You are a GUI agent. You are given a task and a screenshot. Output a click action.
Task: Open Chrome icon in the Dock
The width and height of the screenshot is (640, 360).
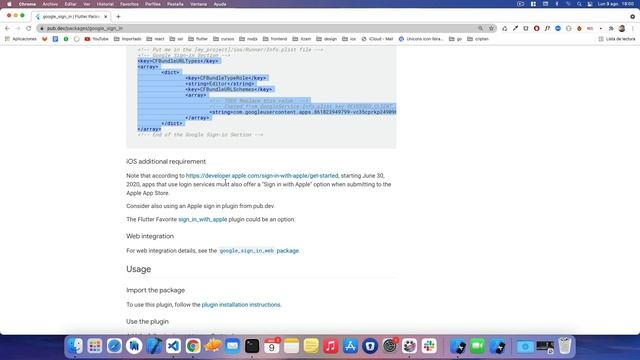[193, 346]
